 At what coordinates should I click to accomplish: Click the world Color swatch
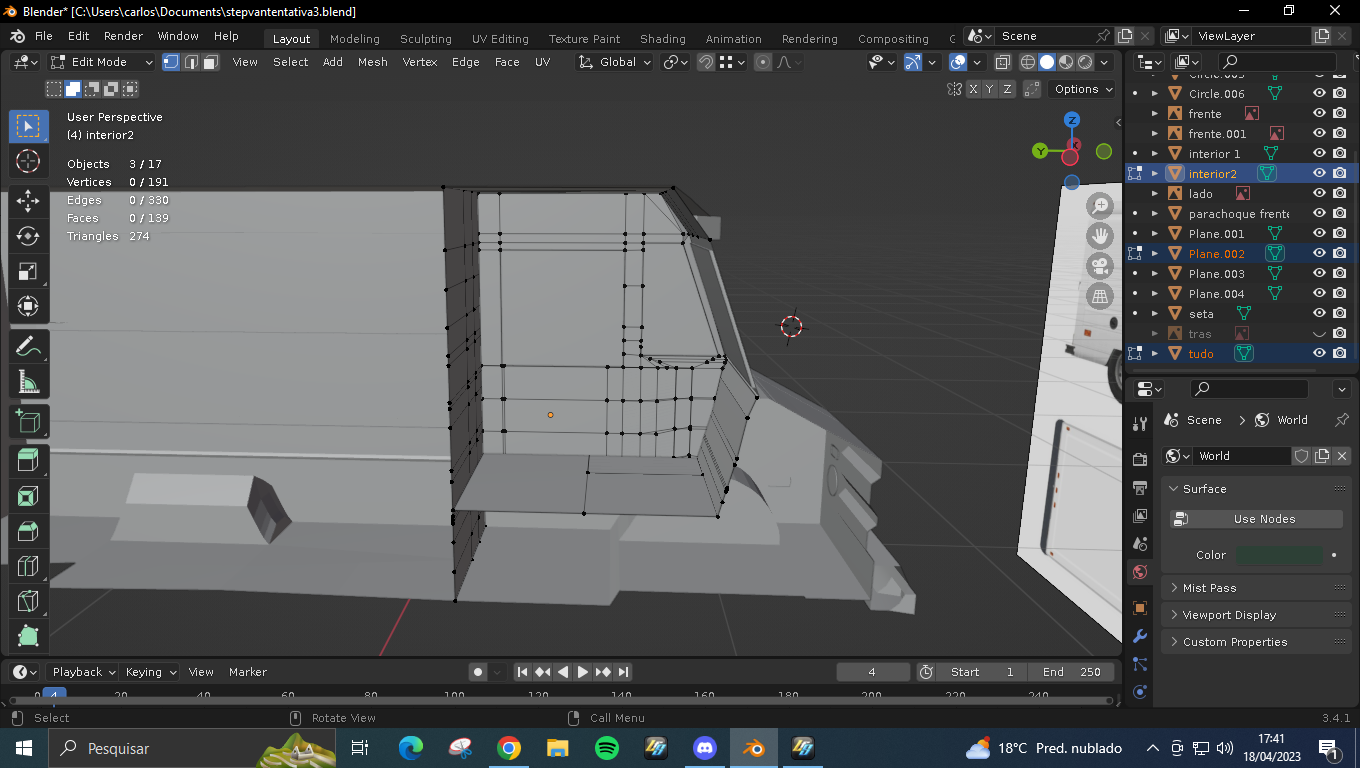pos(1279,555)
